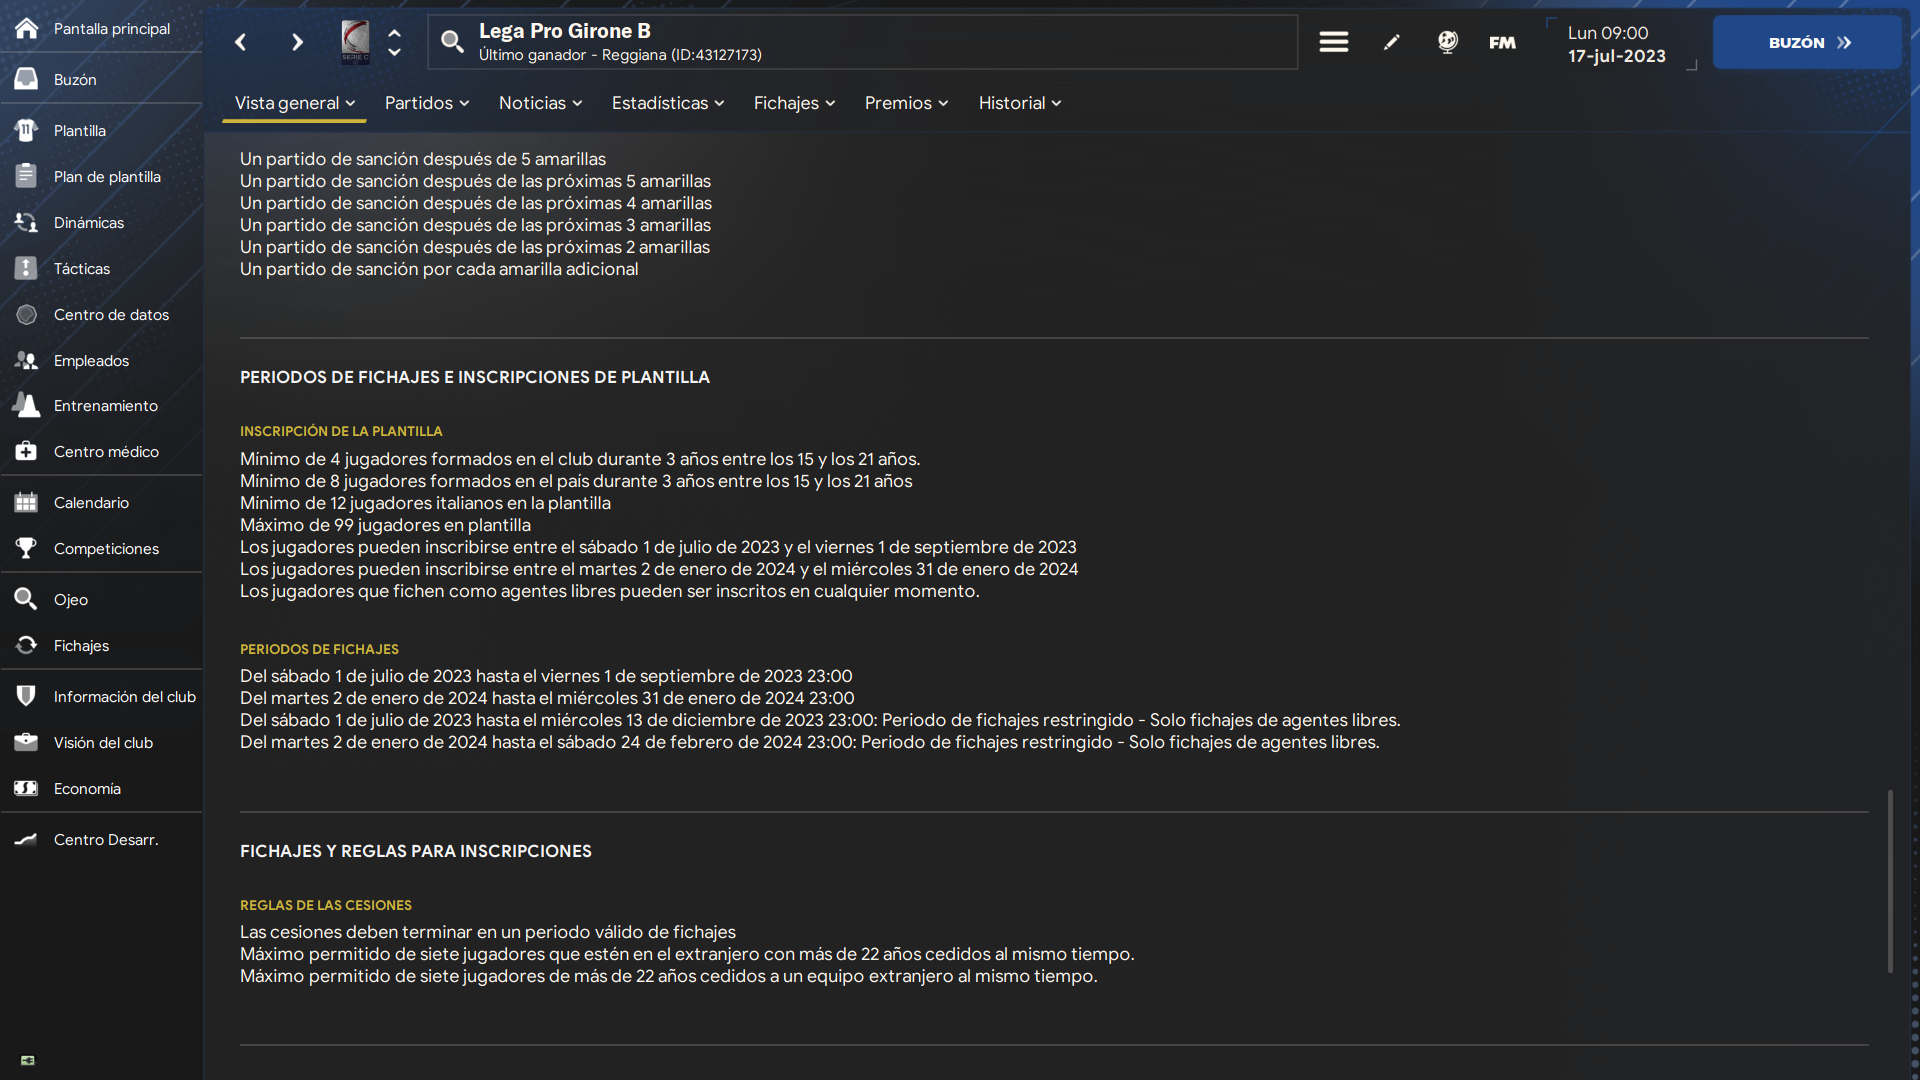Click the search magnifier icon
1920x1080 pixels.
coord(452,42)
